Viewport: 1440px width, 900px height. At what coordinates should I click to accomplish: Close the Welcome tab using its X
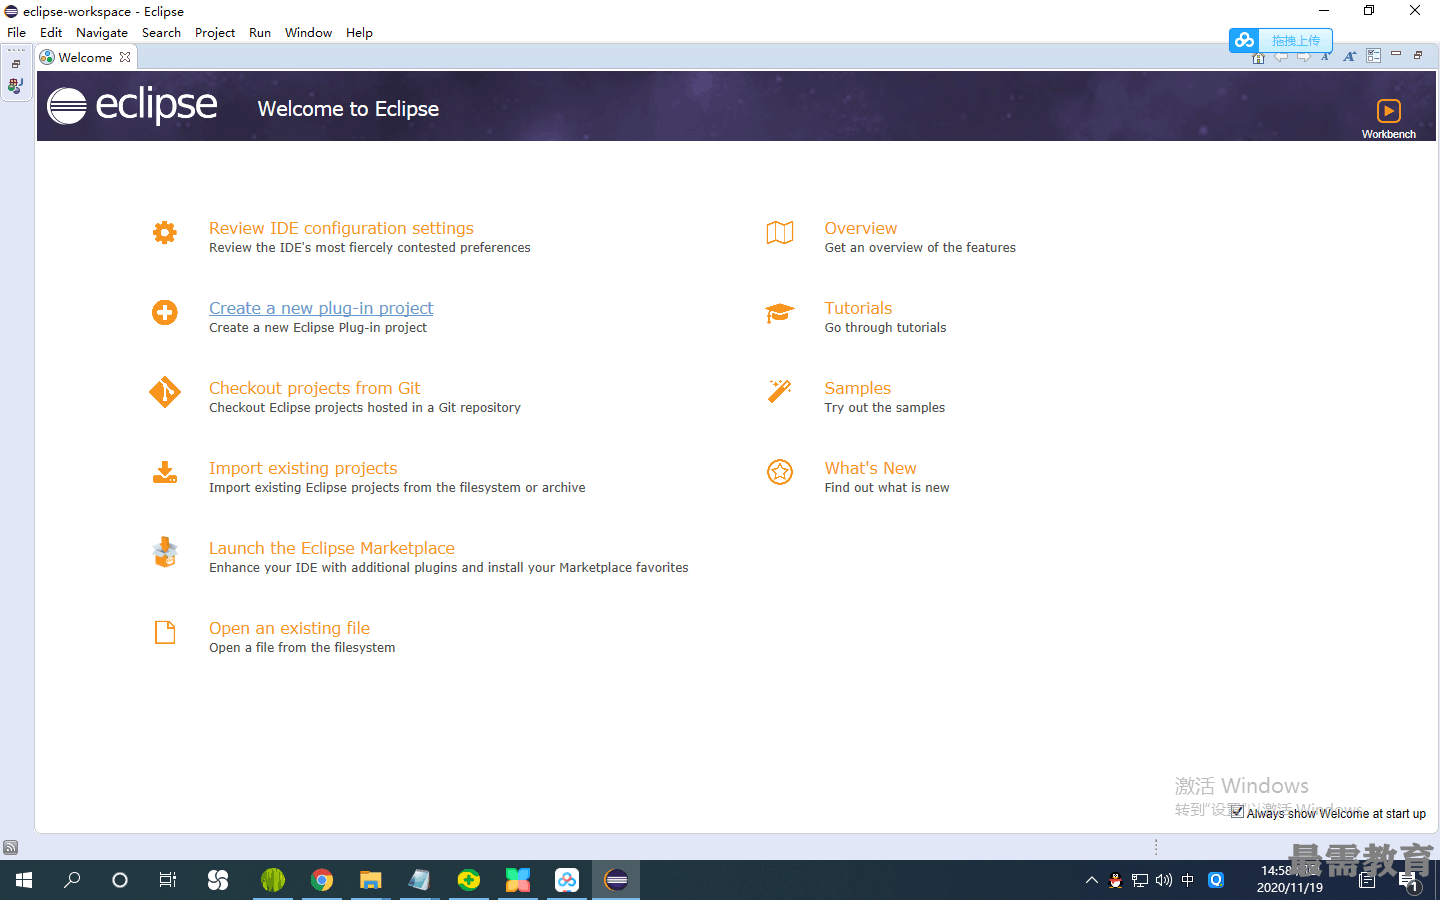[x=125, y=57]
